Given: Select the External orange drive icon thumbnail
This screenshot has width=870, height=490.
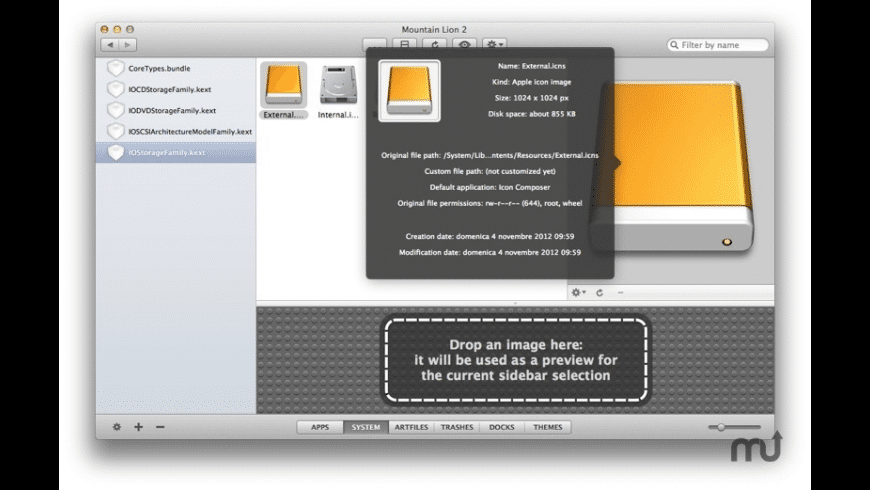Looking at the screenshot, I should pyautogui.click(x=284, y=84).
